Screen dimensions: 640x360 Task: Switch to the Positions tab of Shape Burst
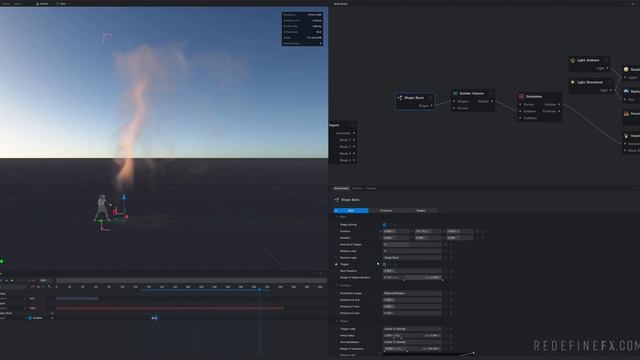[386, 211]
